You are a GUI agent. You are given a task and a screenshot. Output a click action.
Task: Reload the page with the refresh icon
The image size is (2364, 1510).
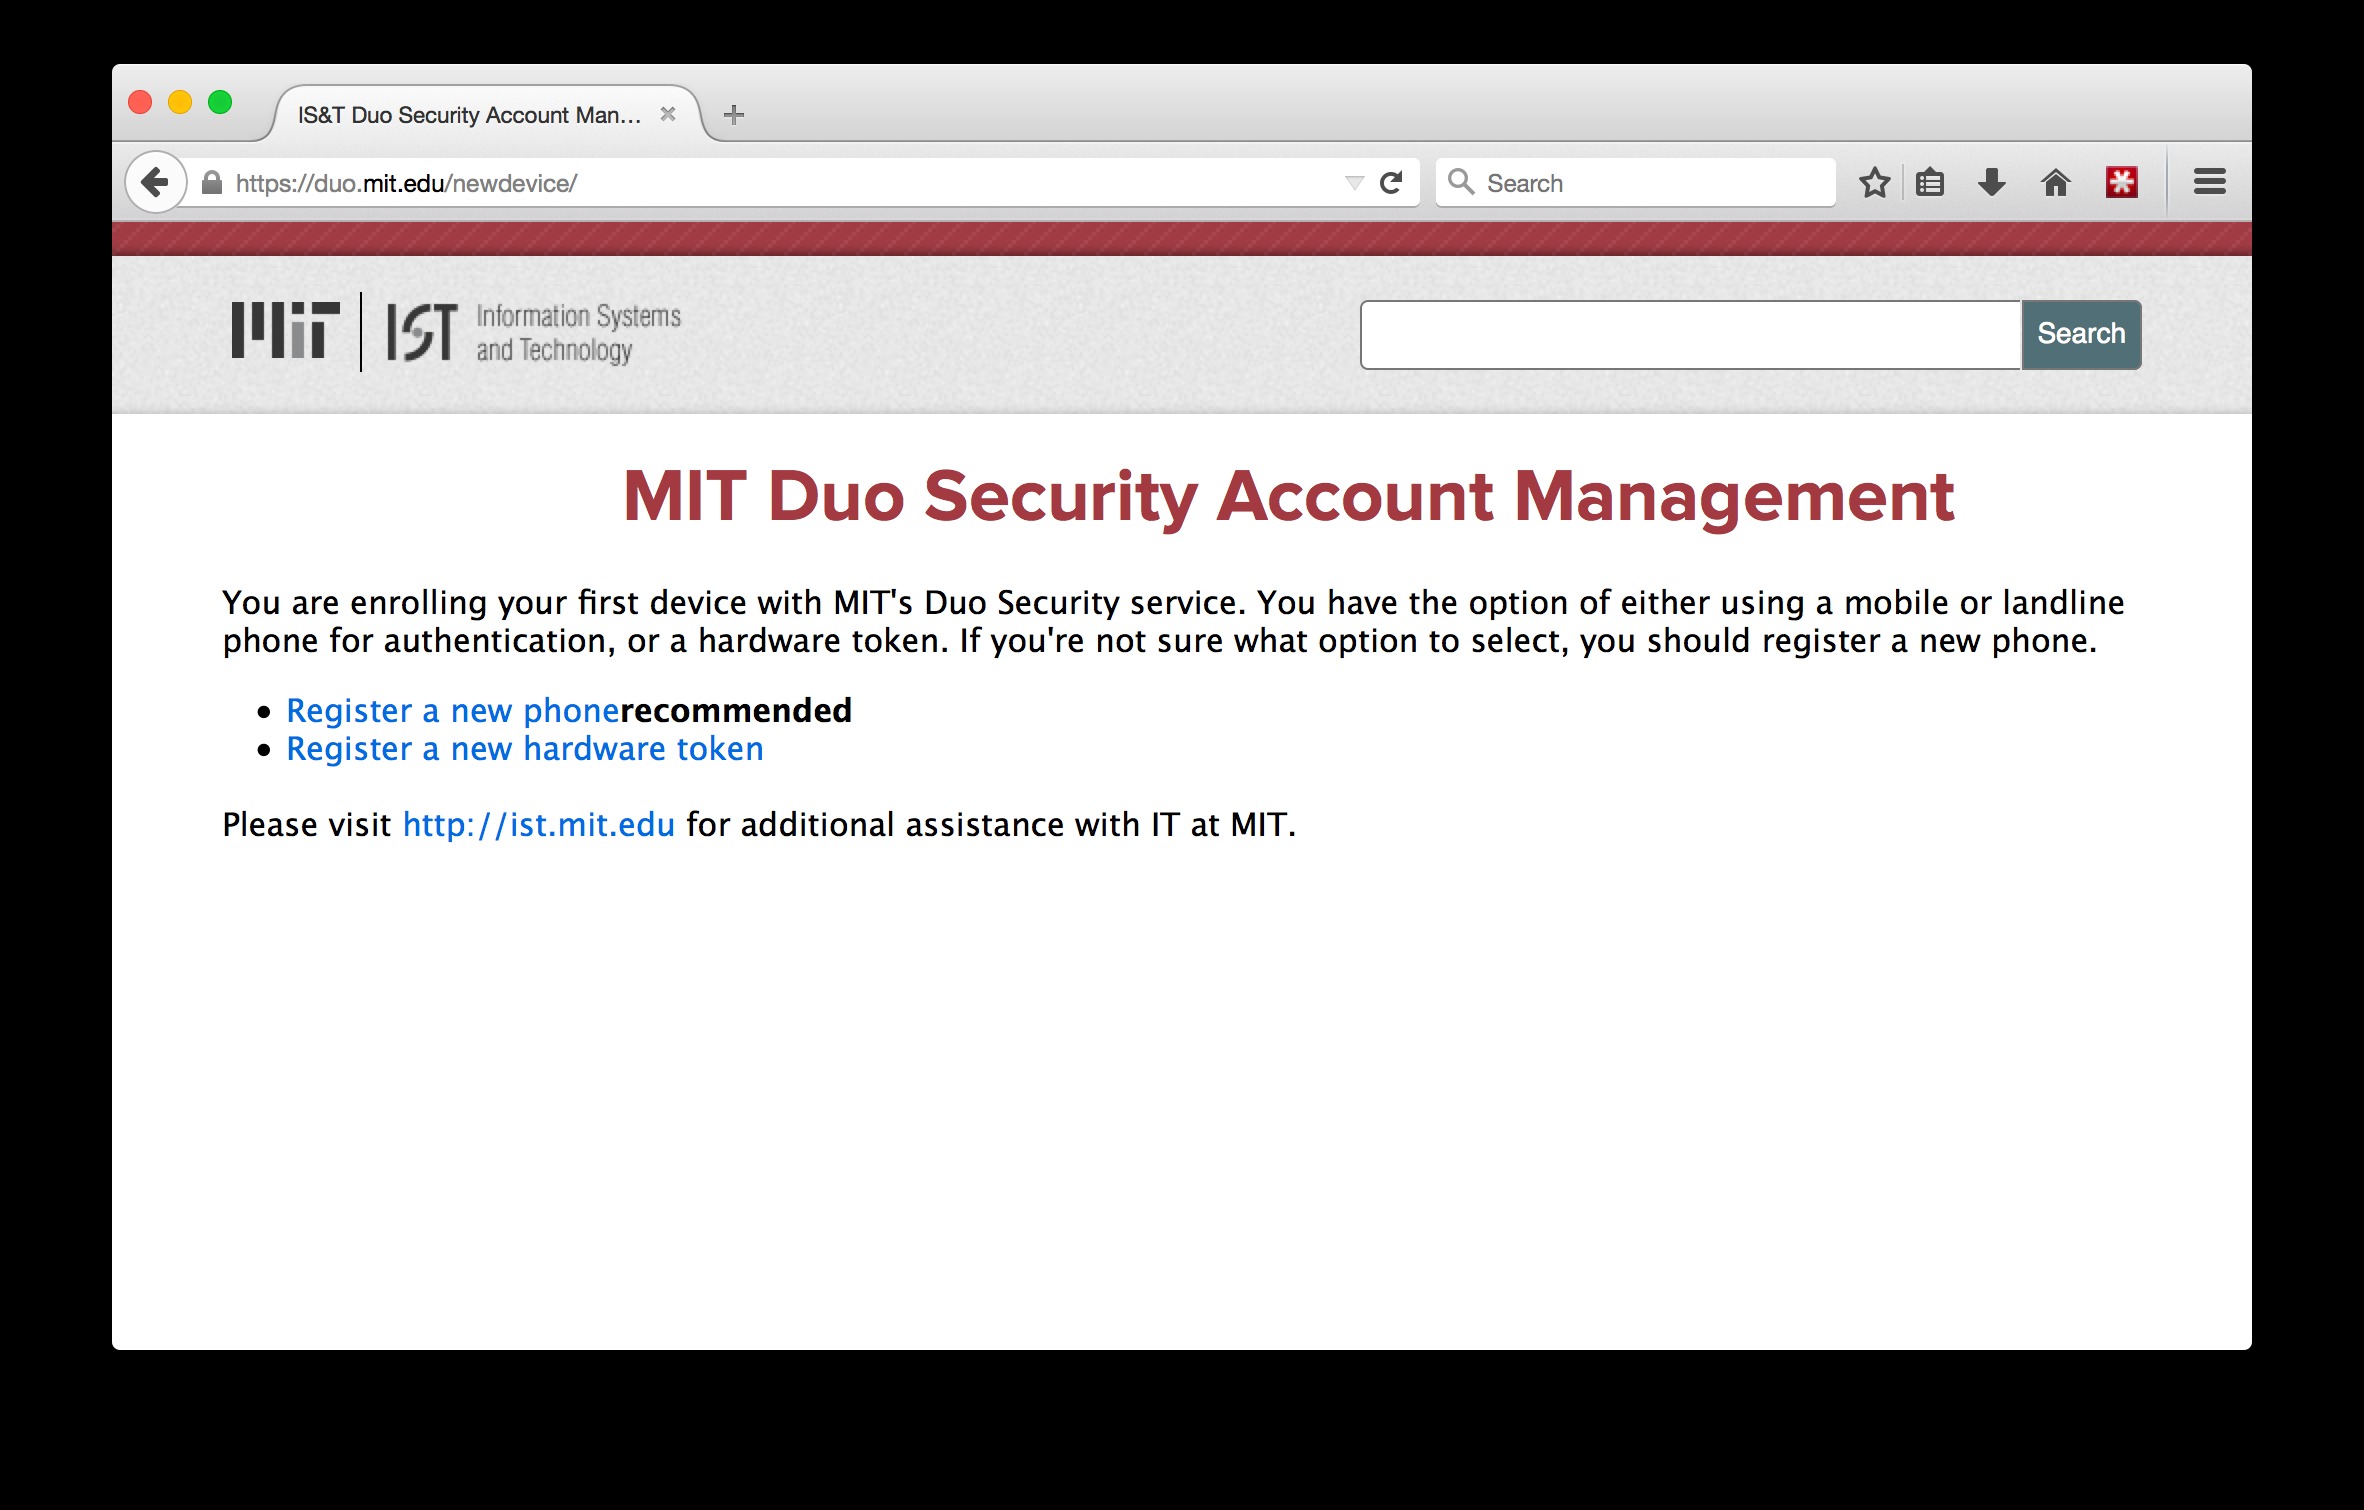tap(1391, 183)
